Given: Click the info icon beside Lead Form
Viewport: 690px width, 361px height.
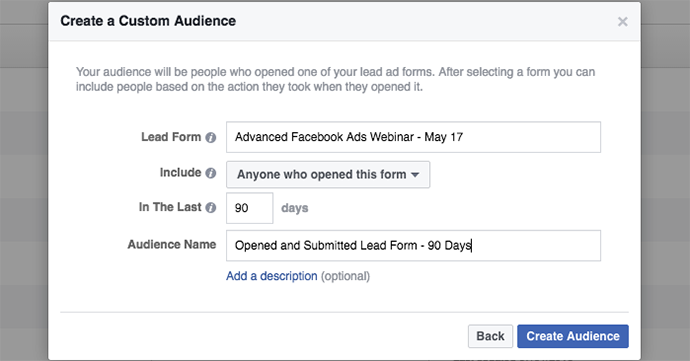Looking at the screenshot, I should 211,138.
